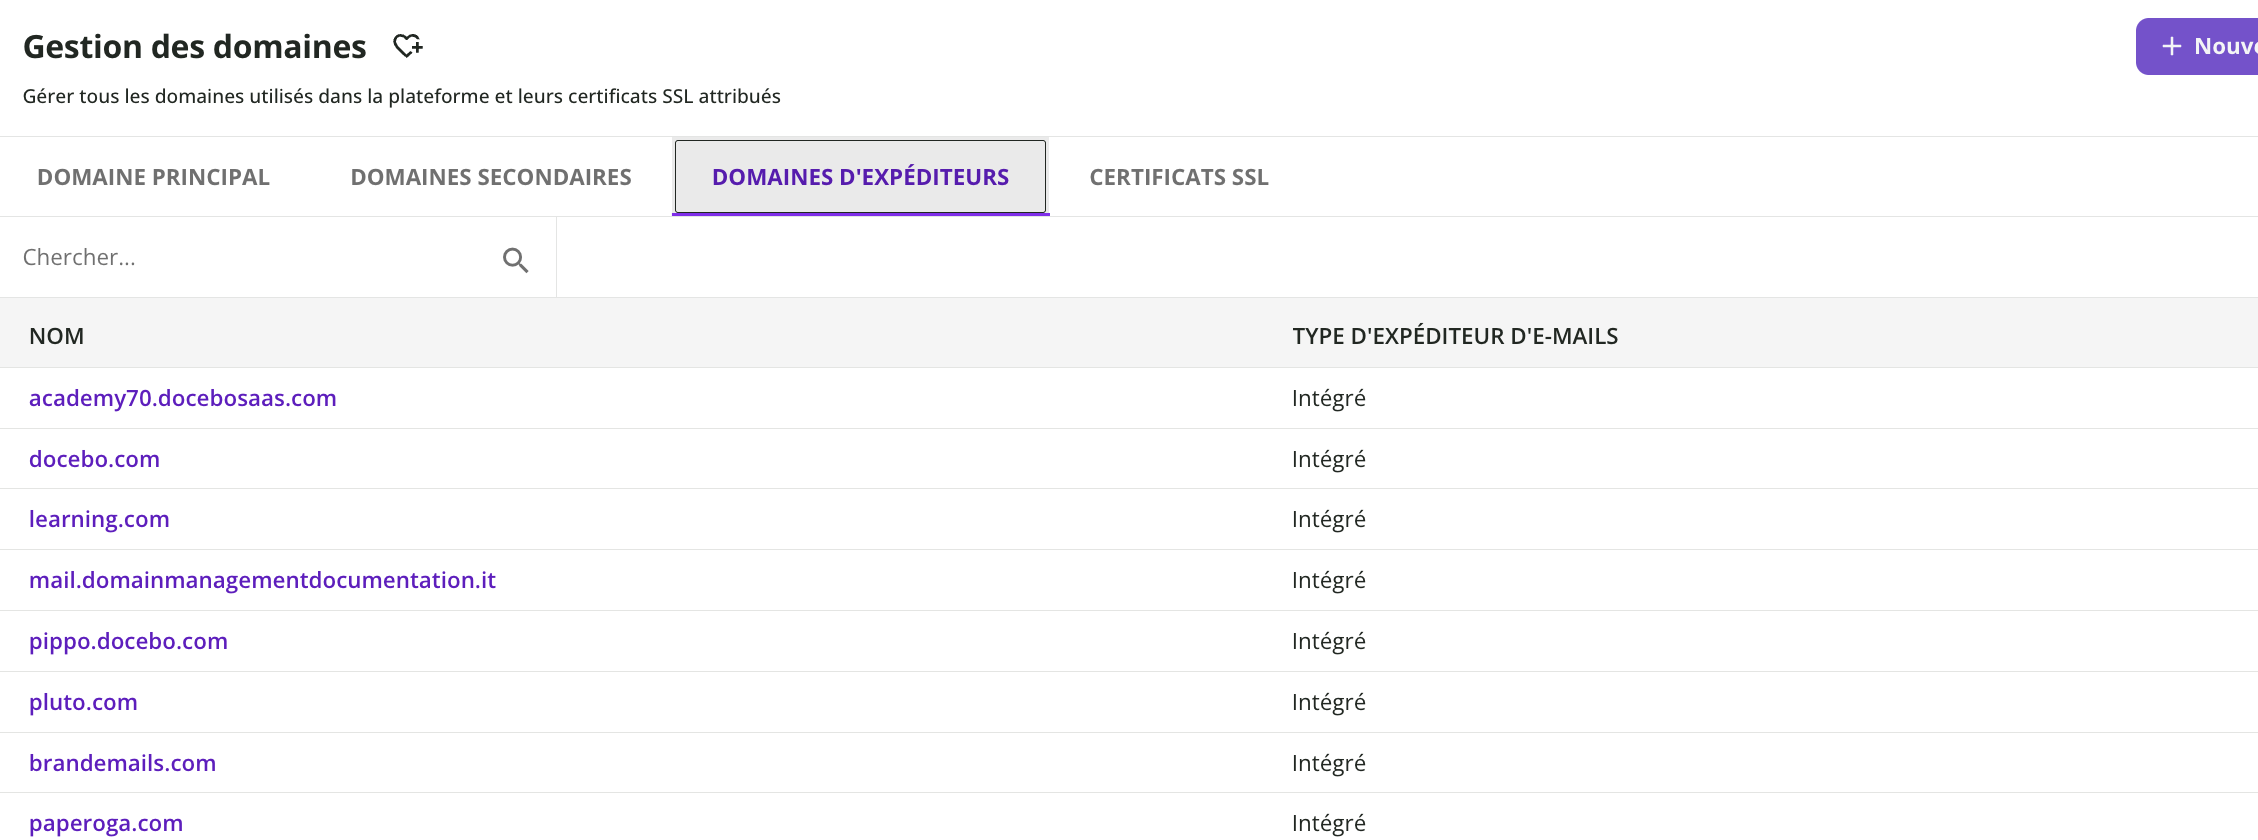Select Intégré cell in the docebo.com row
The image size is (2258, 840).
tap(1329, 459)
